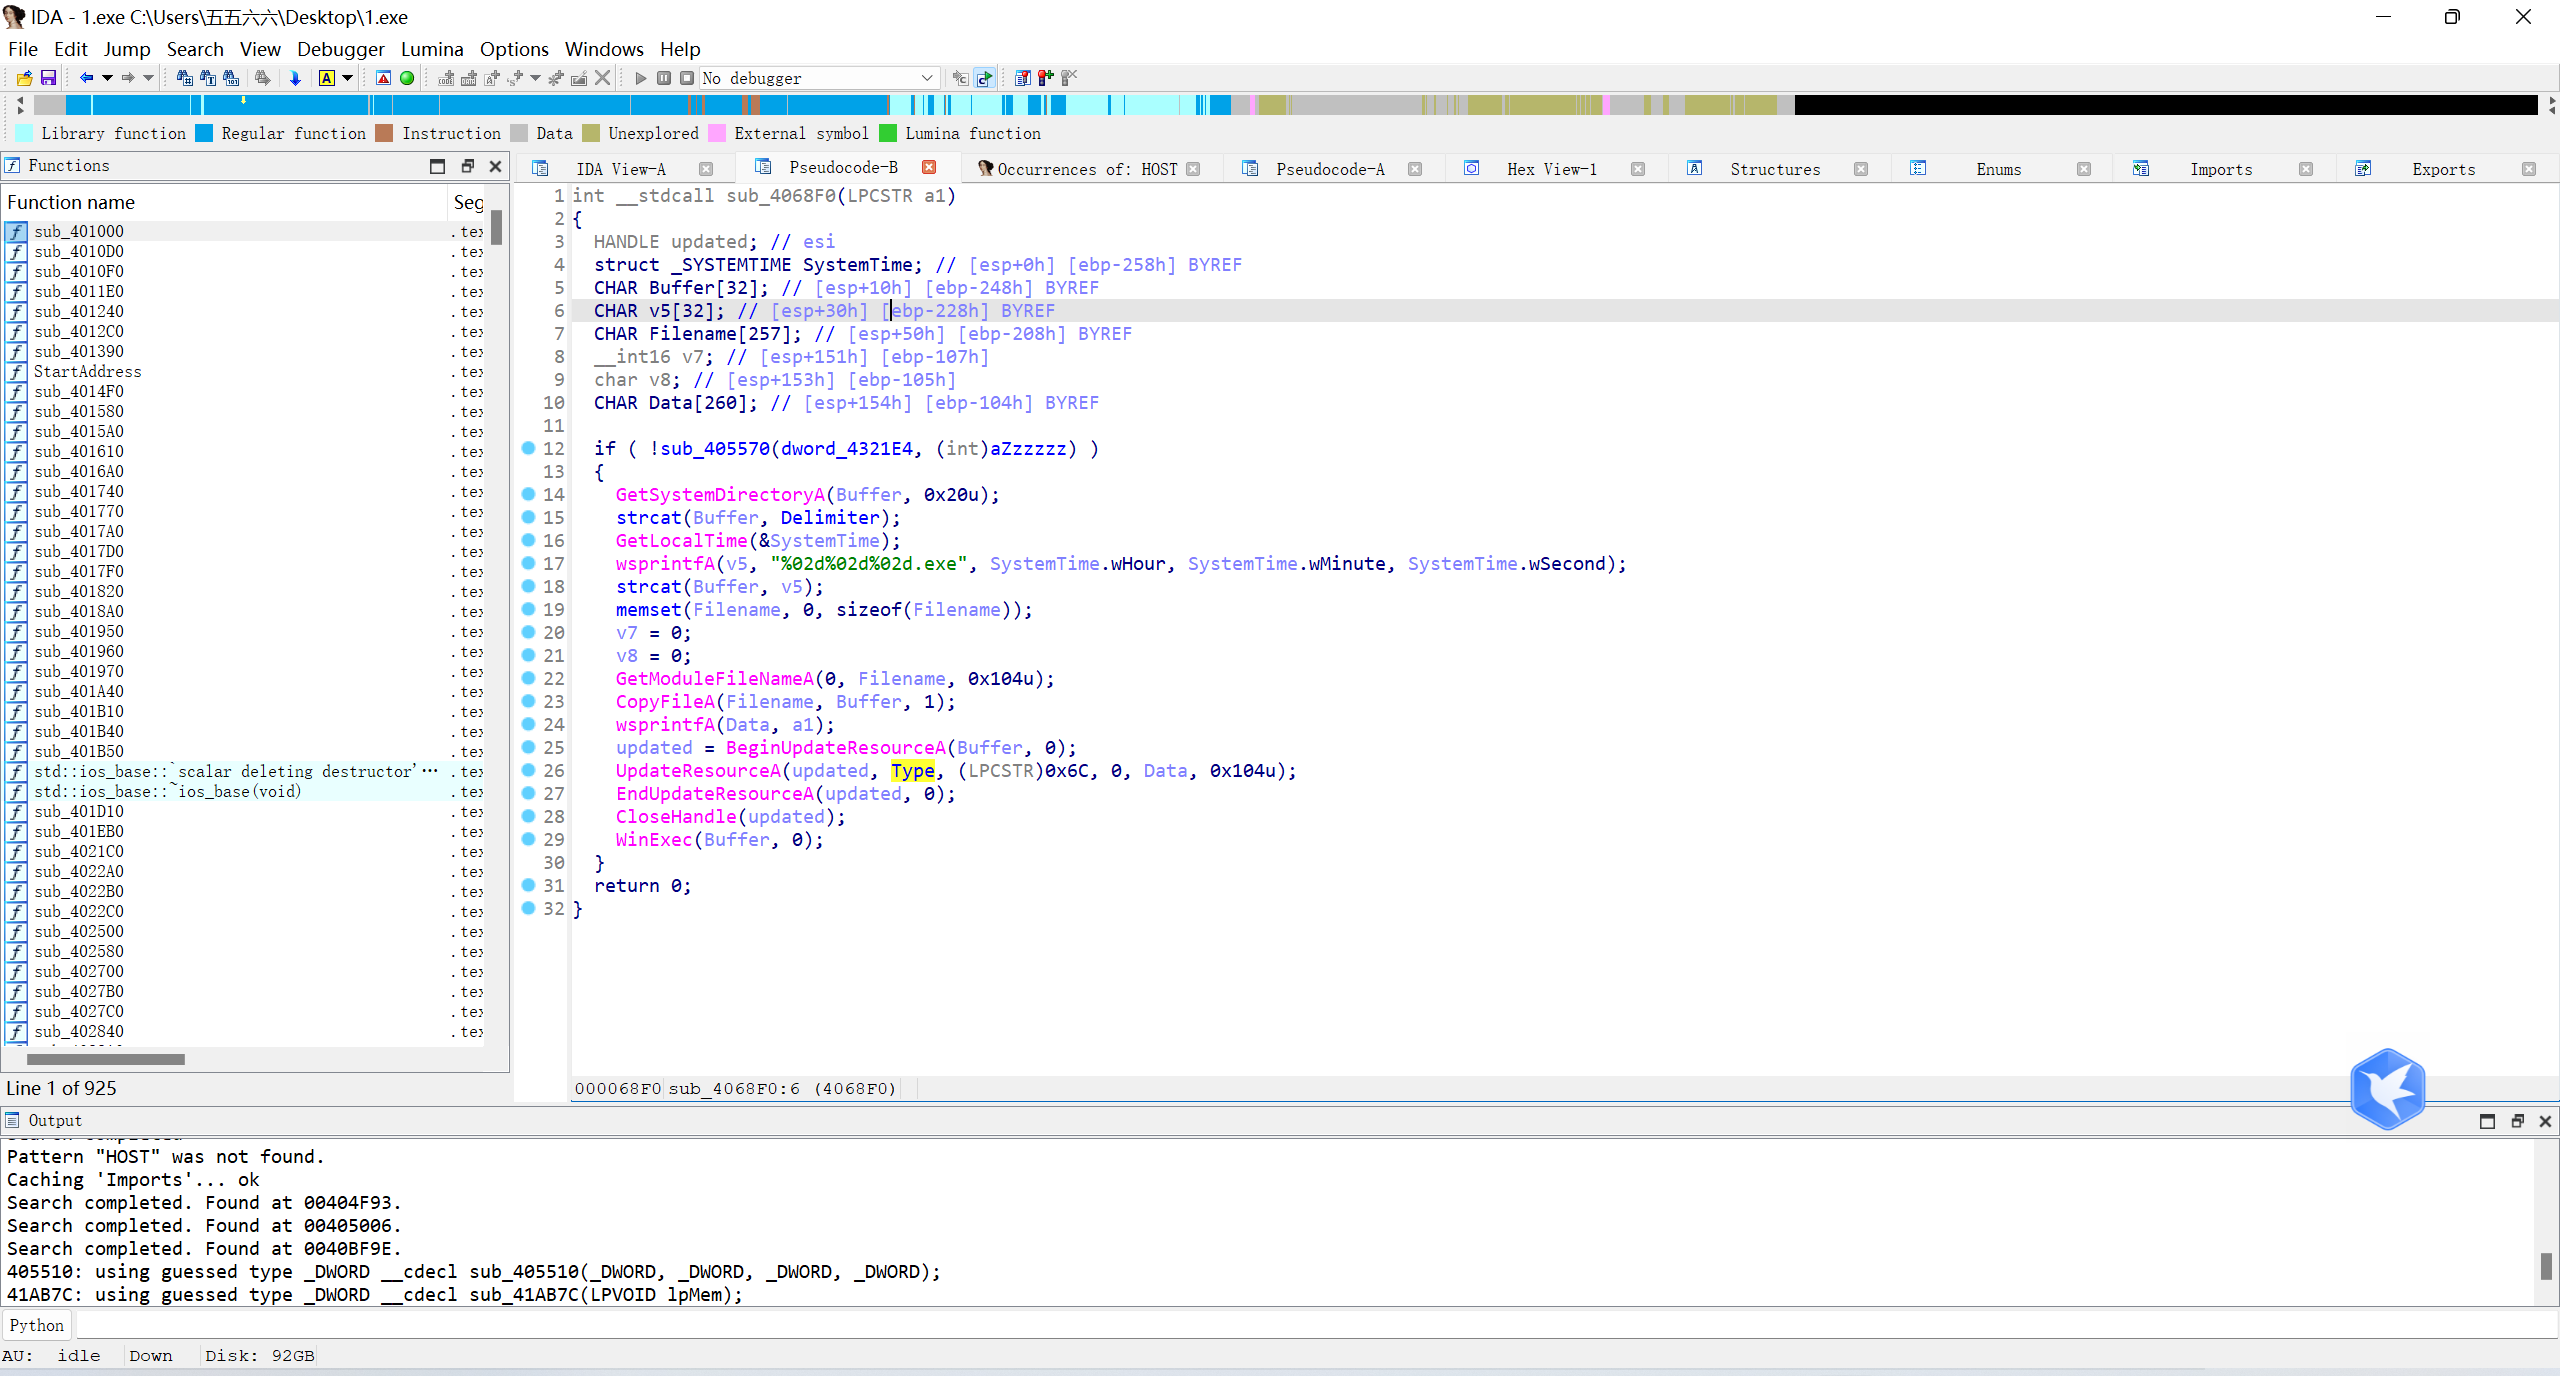Open the color selector dropdown next to A icon

[x=347, y=78]
